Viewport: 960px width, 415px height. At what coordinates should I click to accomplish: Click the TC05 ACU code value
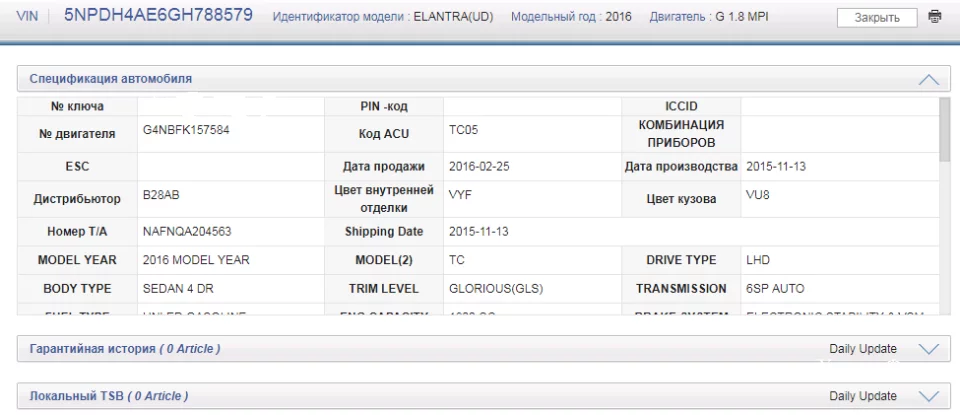[x=463, y=130]
